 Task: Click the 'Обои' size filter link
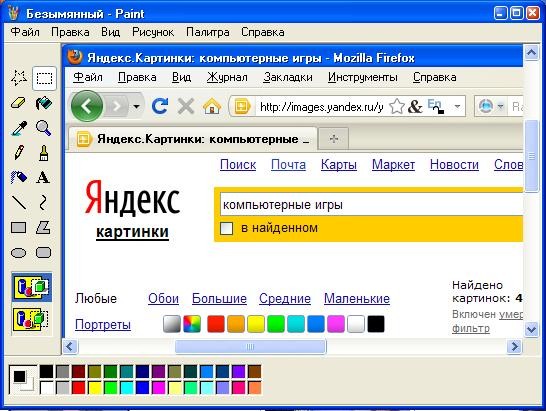[163, 298]
